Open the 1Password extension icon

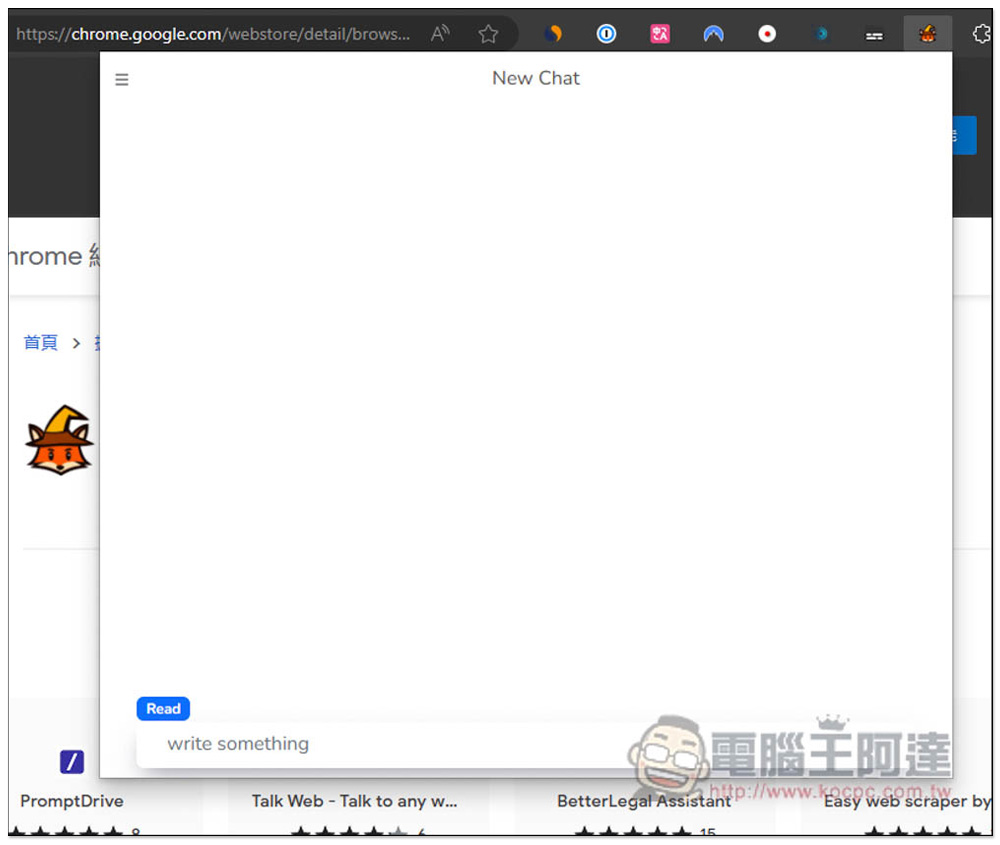pos(607,33)
